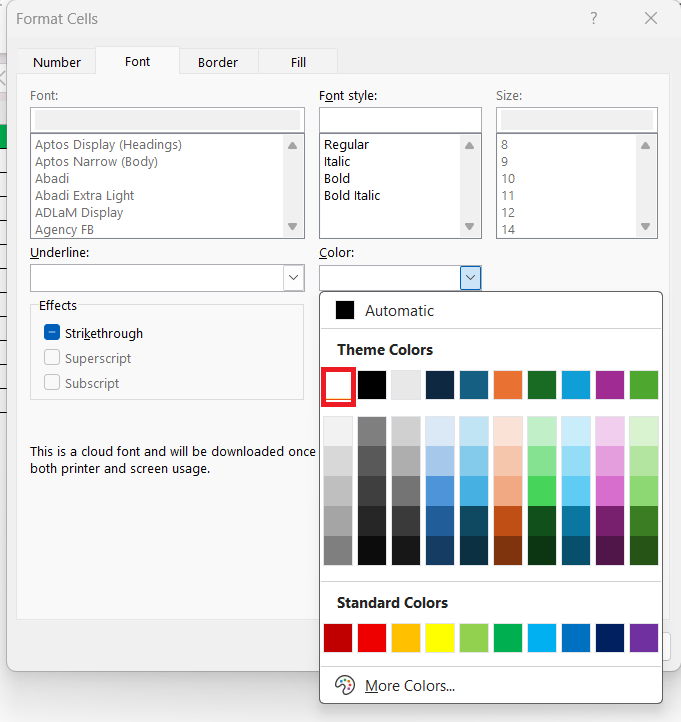Select Aptos Display (Headings) font

coord(109,145)
